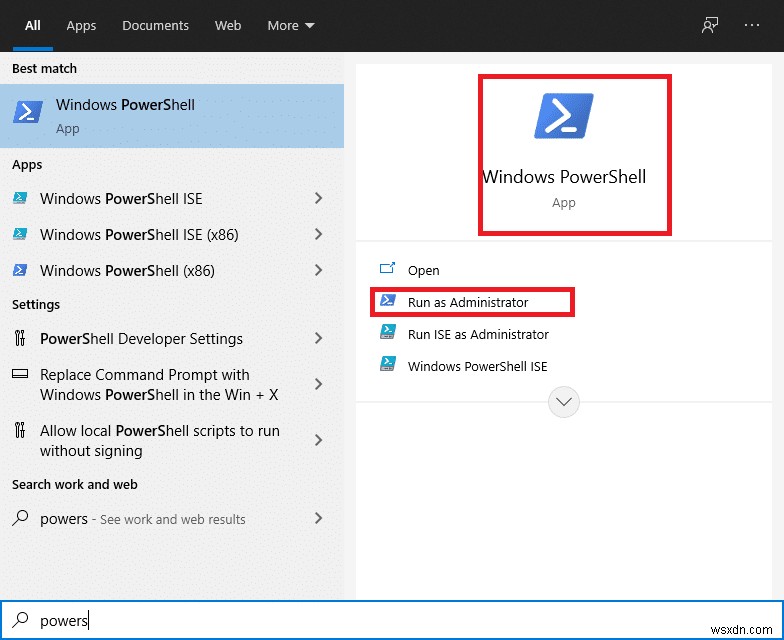Switch to the Documents tab
The image size is (784, 640).
coord(155,25)
